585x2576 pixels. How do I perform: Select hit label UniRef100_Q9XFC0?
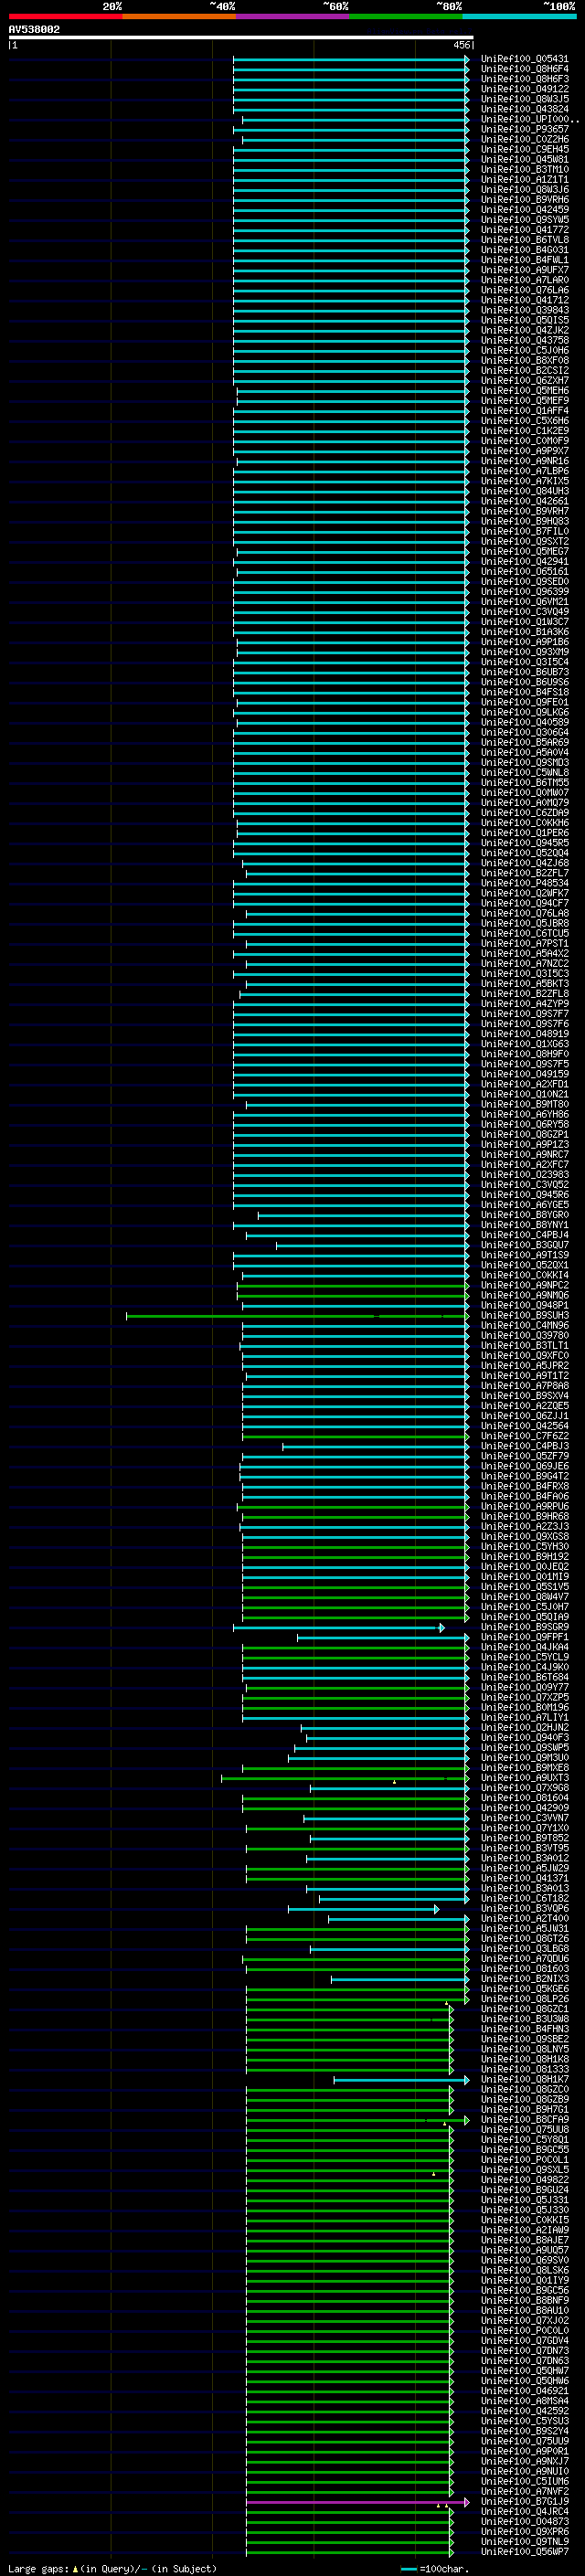point(524,1356)
